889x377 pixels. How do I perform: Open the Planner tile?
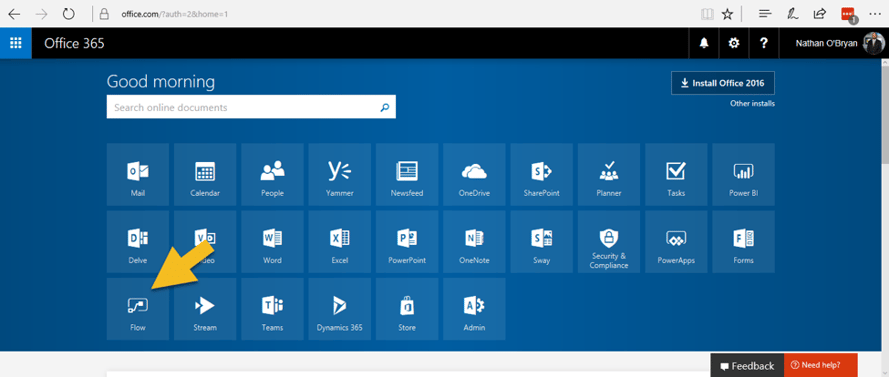point(609,174)
